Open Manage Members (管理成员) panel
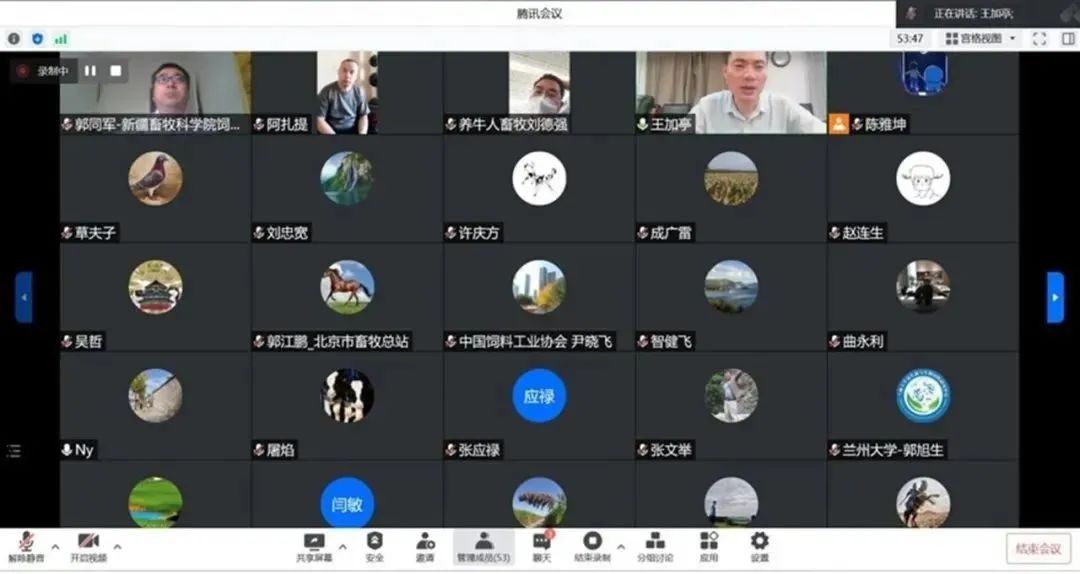The image size is (1080, 574). click(x=484, y=545)
